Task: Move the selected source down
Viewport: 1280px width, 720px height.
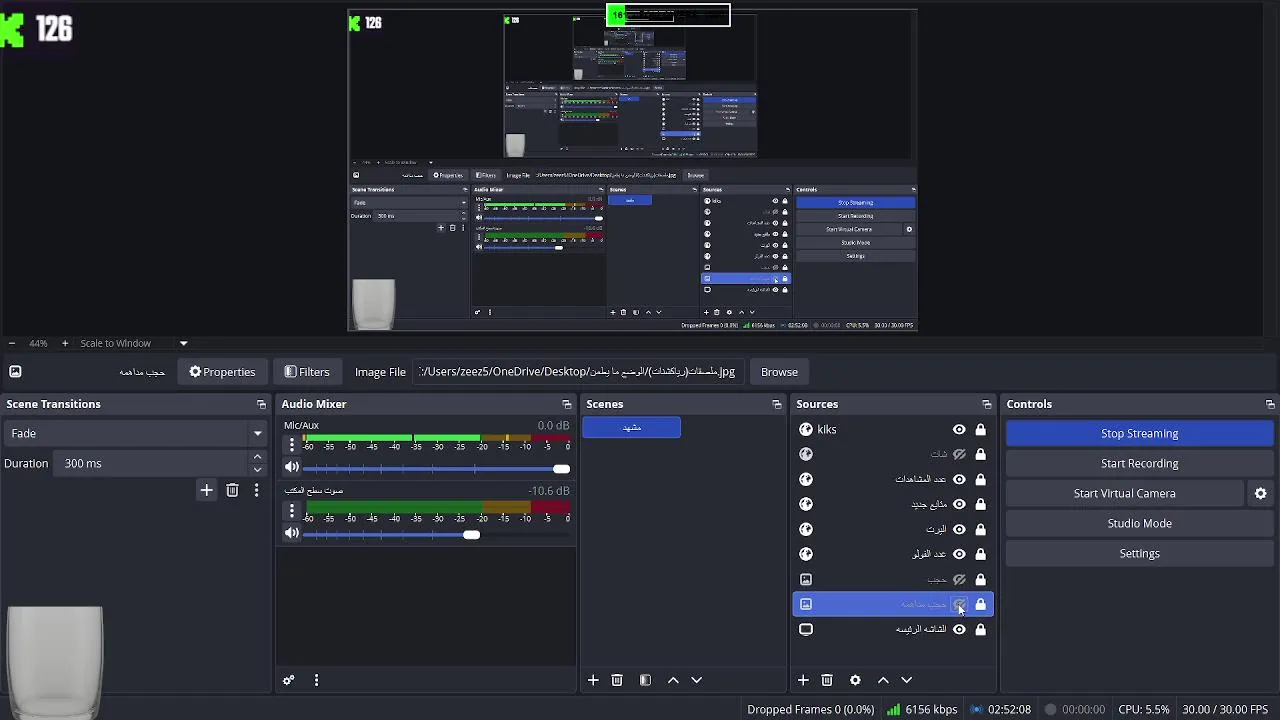Action: [x=907, y=680]
